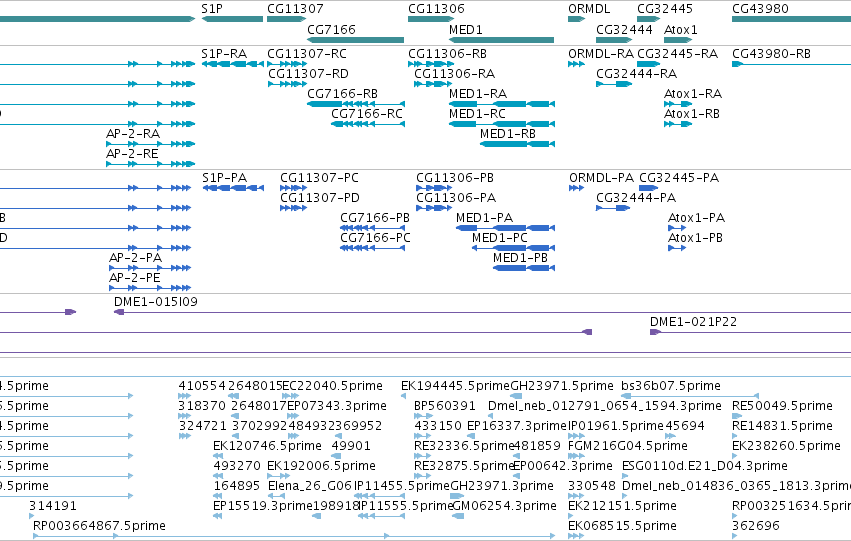Viewport: 851px width, 541px height.
Task: Click the CG11307 gene bar
Action: [287, 19]
